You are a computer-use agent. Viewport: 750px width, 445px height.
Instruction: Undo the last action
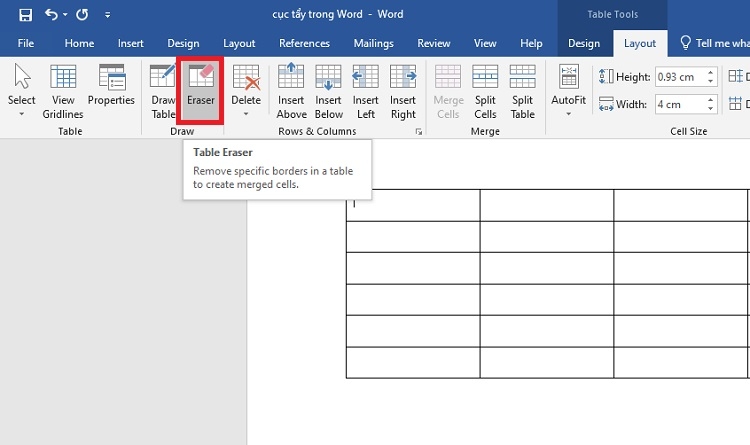pyautogui.click(x=51, y=15)
